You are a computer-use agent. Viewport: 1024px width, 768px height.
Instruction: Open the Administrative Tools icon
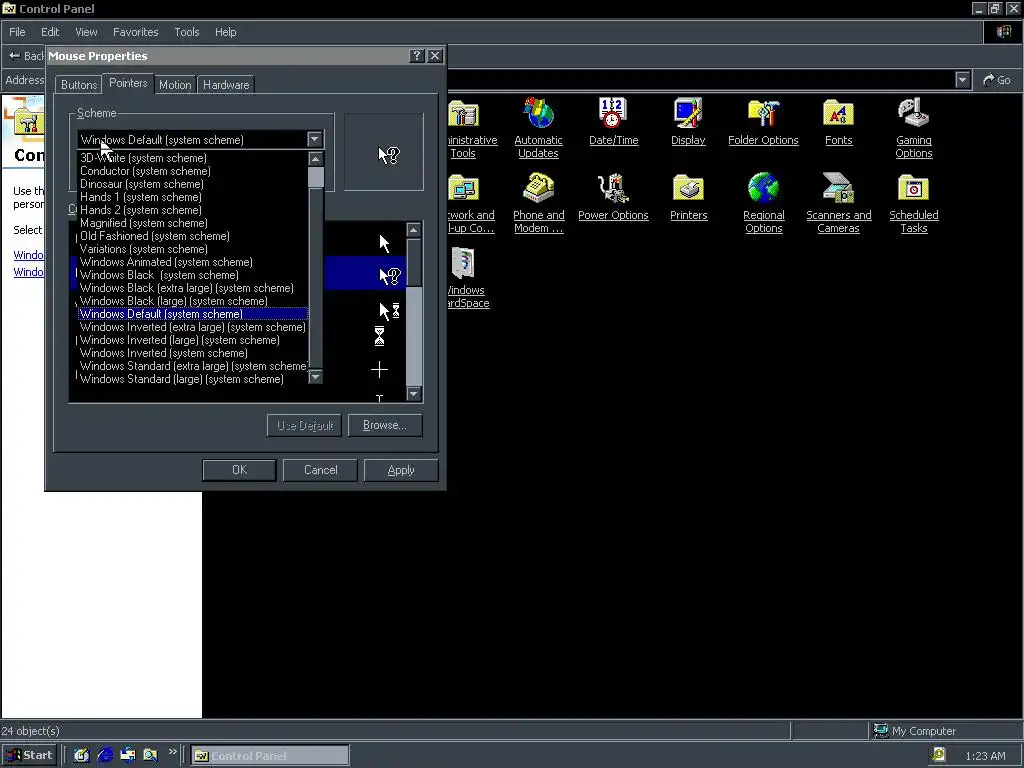tap(464, 114)
